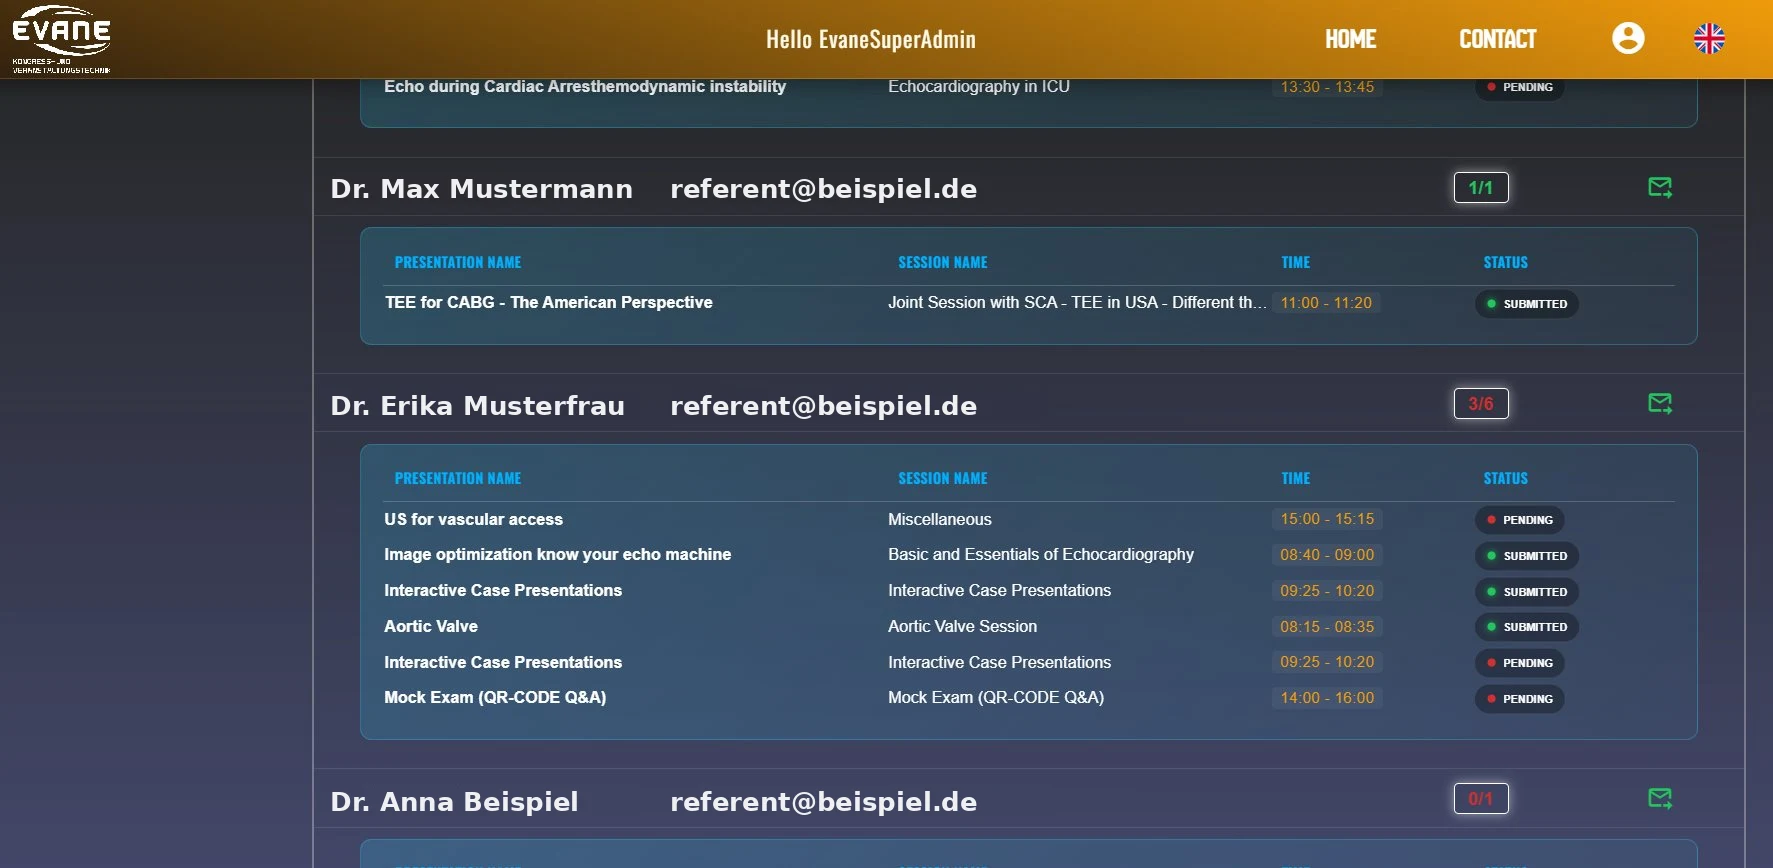Click the 1/1 counter for Max Mustermann
1773x868 pixels.
point(1481,187)
